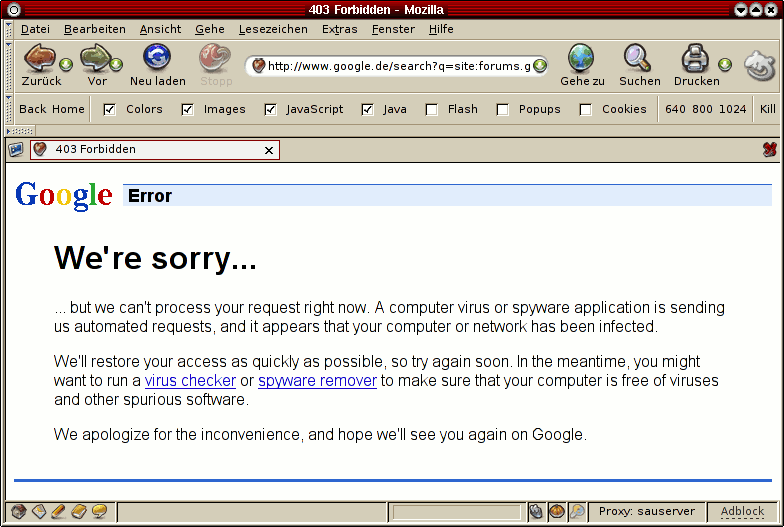Screen dimensions: 784x527
Task: Collapse the navigation toolbar grippy handle
Action: [x=8, y=65]
